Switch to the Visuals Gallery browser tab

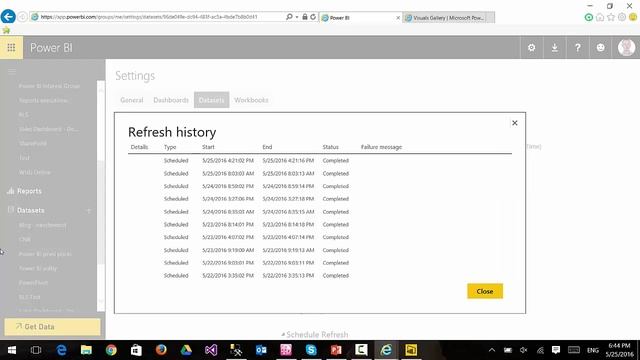click(x=448, y=18)
